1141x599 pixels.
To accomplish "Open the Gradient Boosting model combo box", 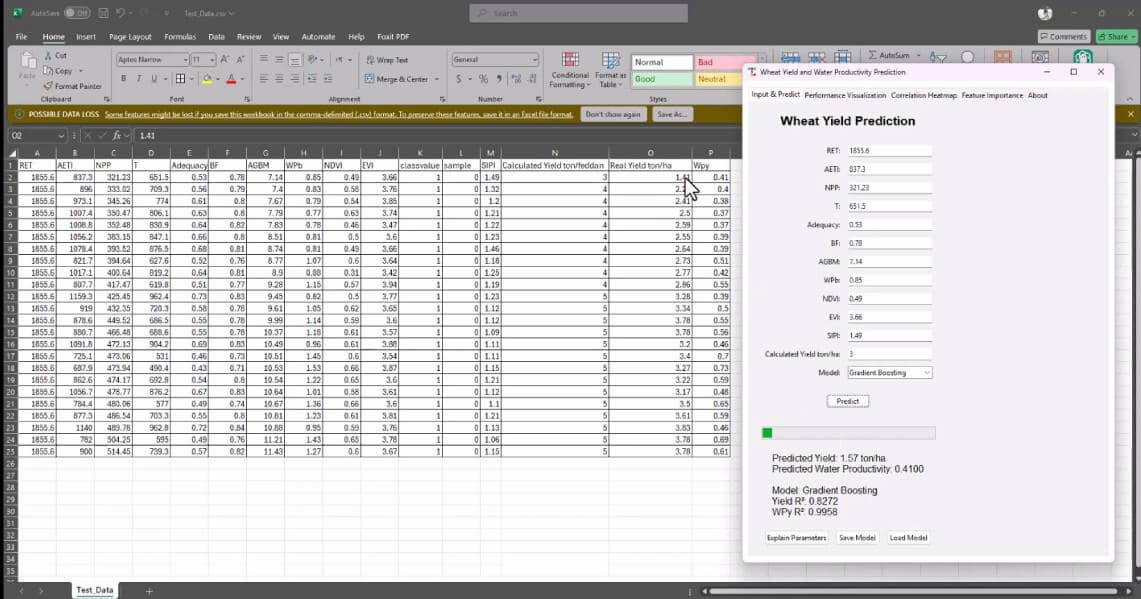I will click(x=889, y=373).
